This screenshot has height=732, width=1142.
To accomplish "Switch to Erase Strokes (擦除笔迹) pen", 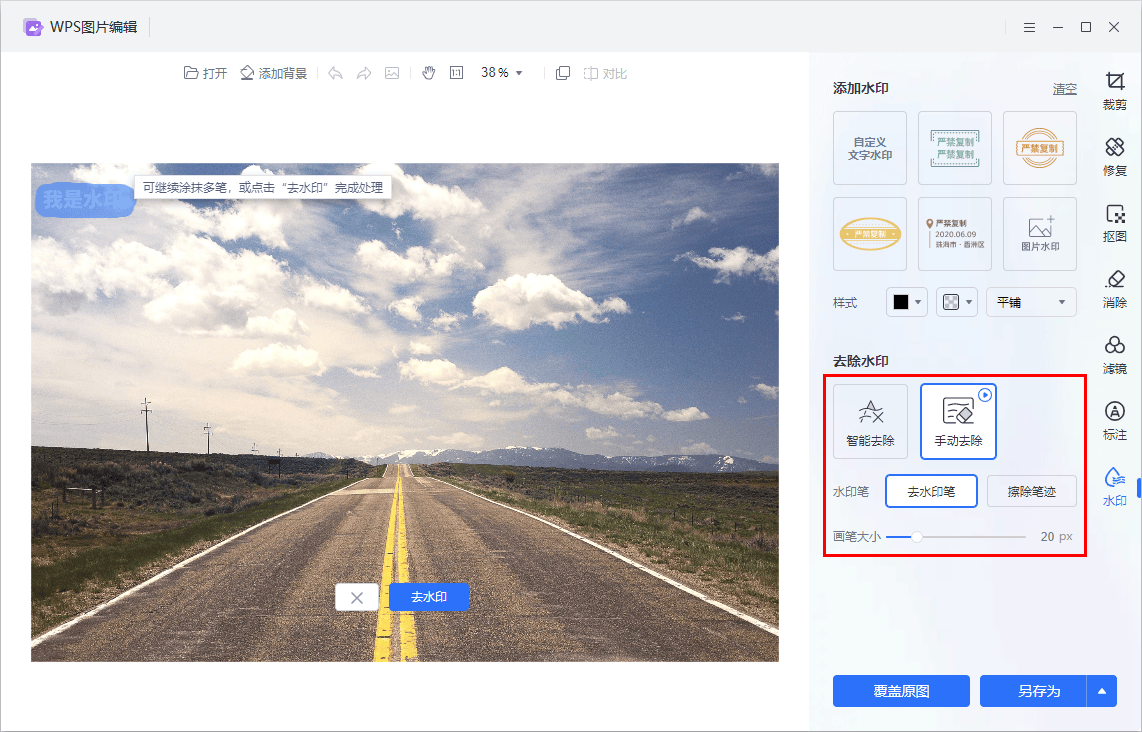I will (x=1031, y=491).
